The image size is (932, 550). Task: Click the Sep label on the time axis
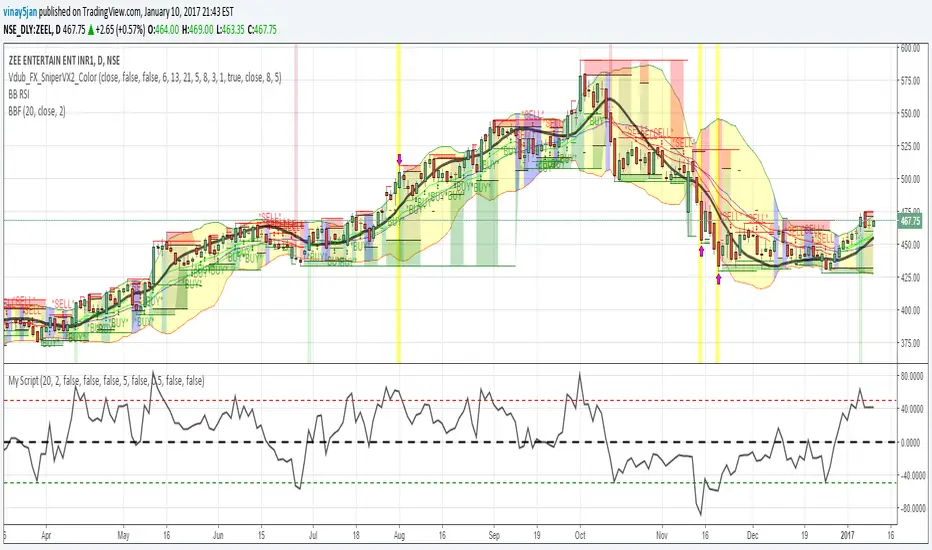click(x=494, y=535)
